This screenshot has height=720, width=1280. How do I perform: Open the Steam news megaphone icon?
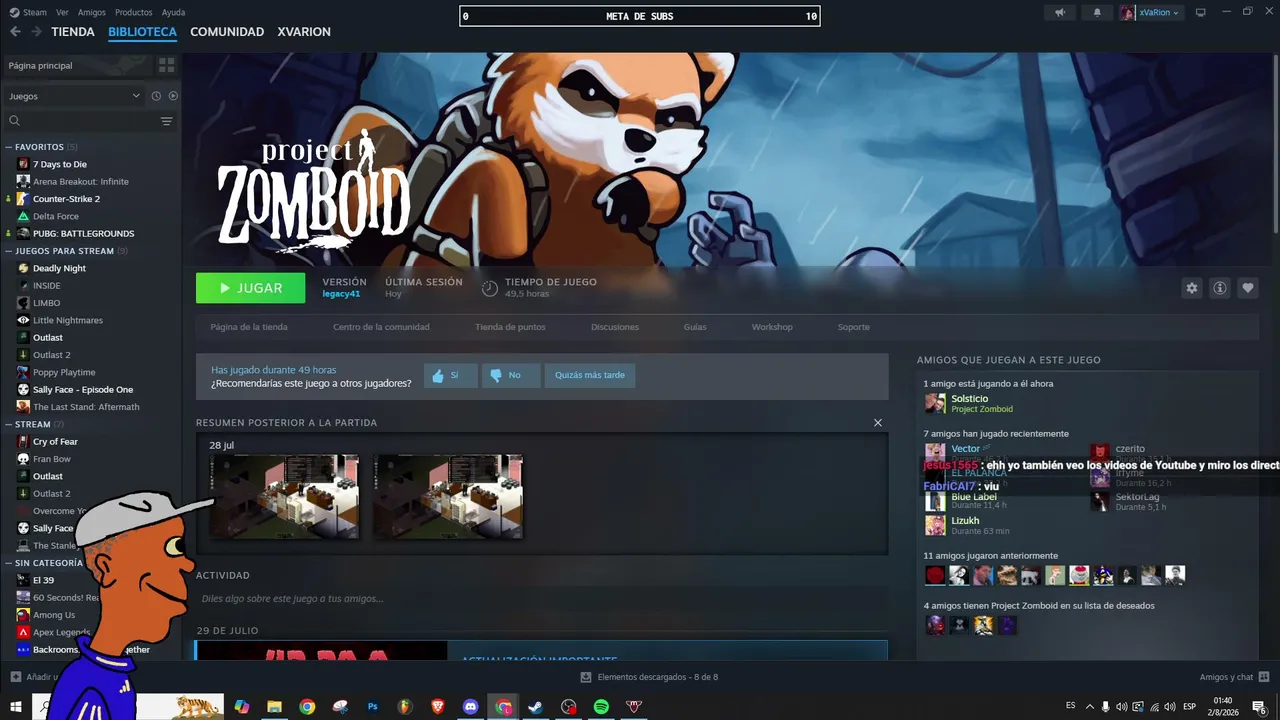(1060, 13)
